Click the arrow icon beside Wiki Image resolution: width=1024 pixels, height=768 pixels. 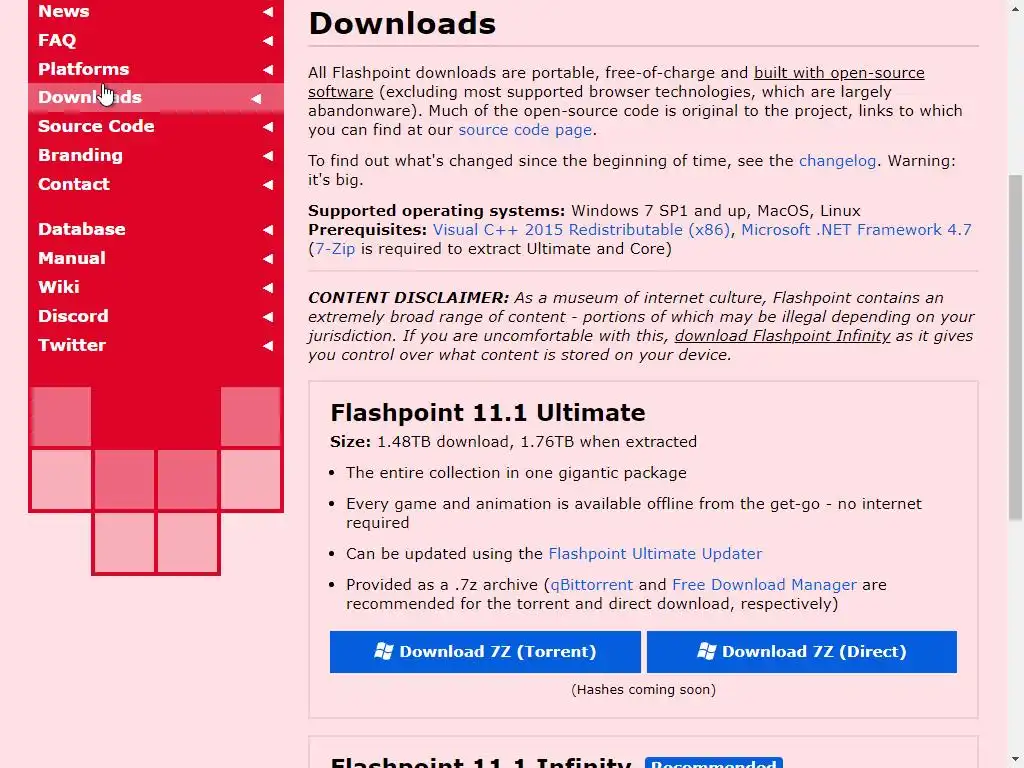268,287
